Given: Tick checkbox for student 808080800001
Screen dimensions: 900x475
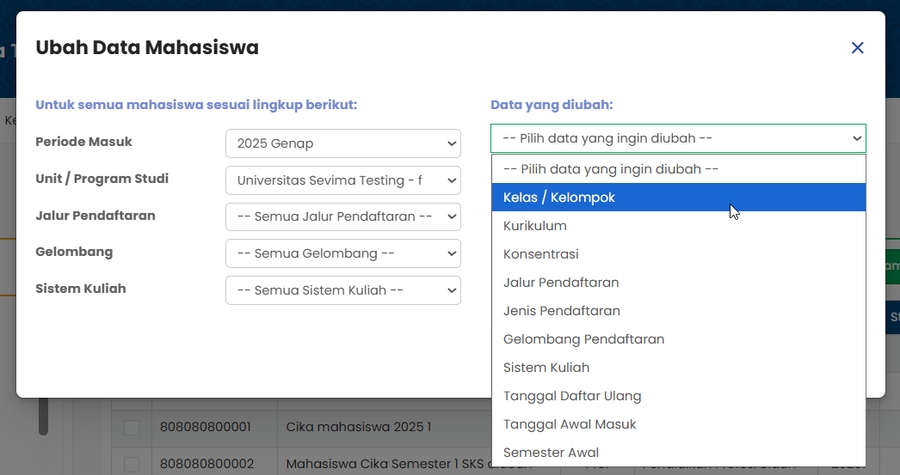Looking at the screenshot, I should pyautogui.click(x=131, y=427).
